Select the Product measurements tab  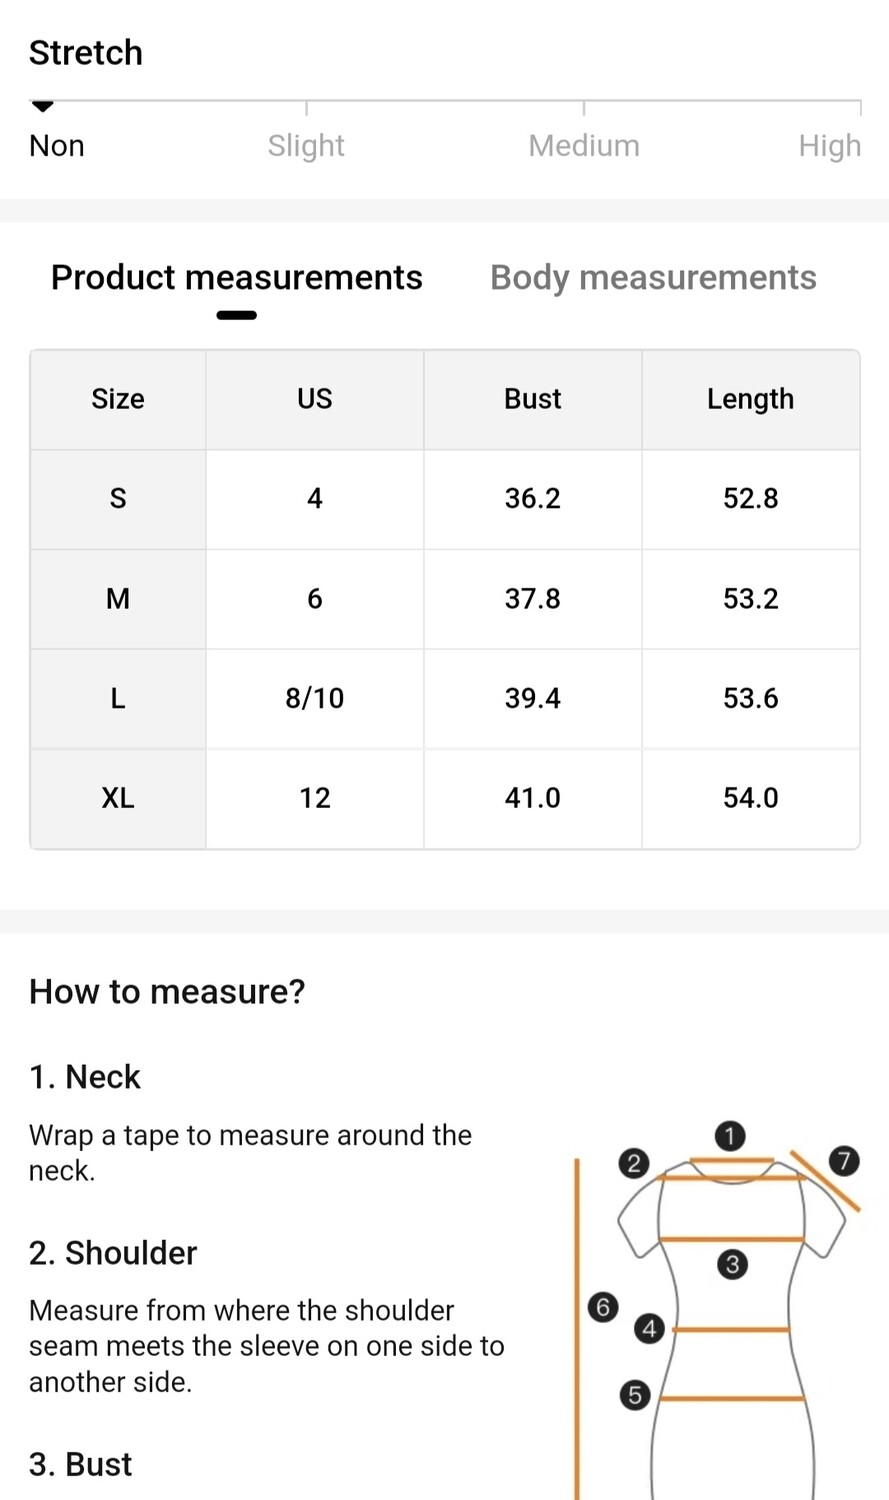pyautogui.click(x=237, y=278)
